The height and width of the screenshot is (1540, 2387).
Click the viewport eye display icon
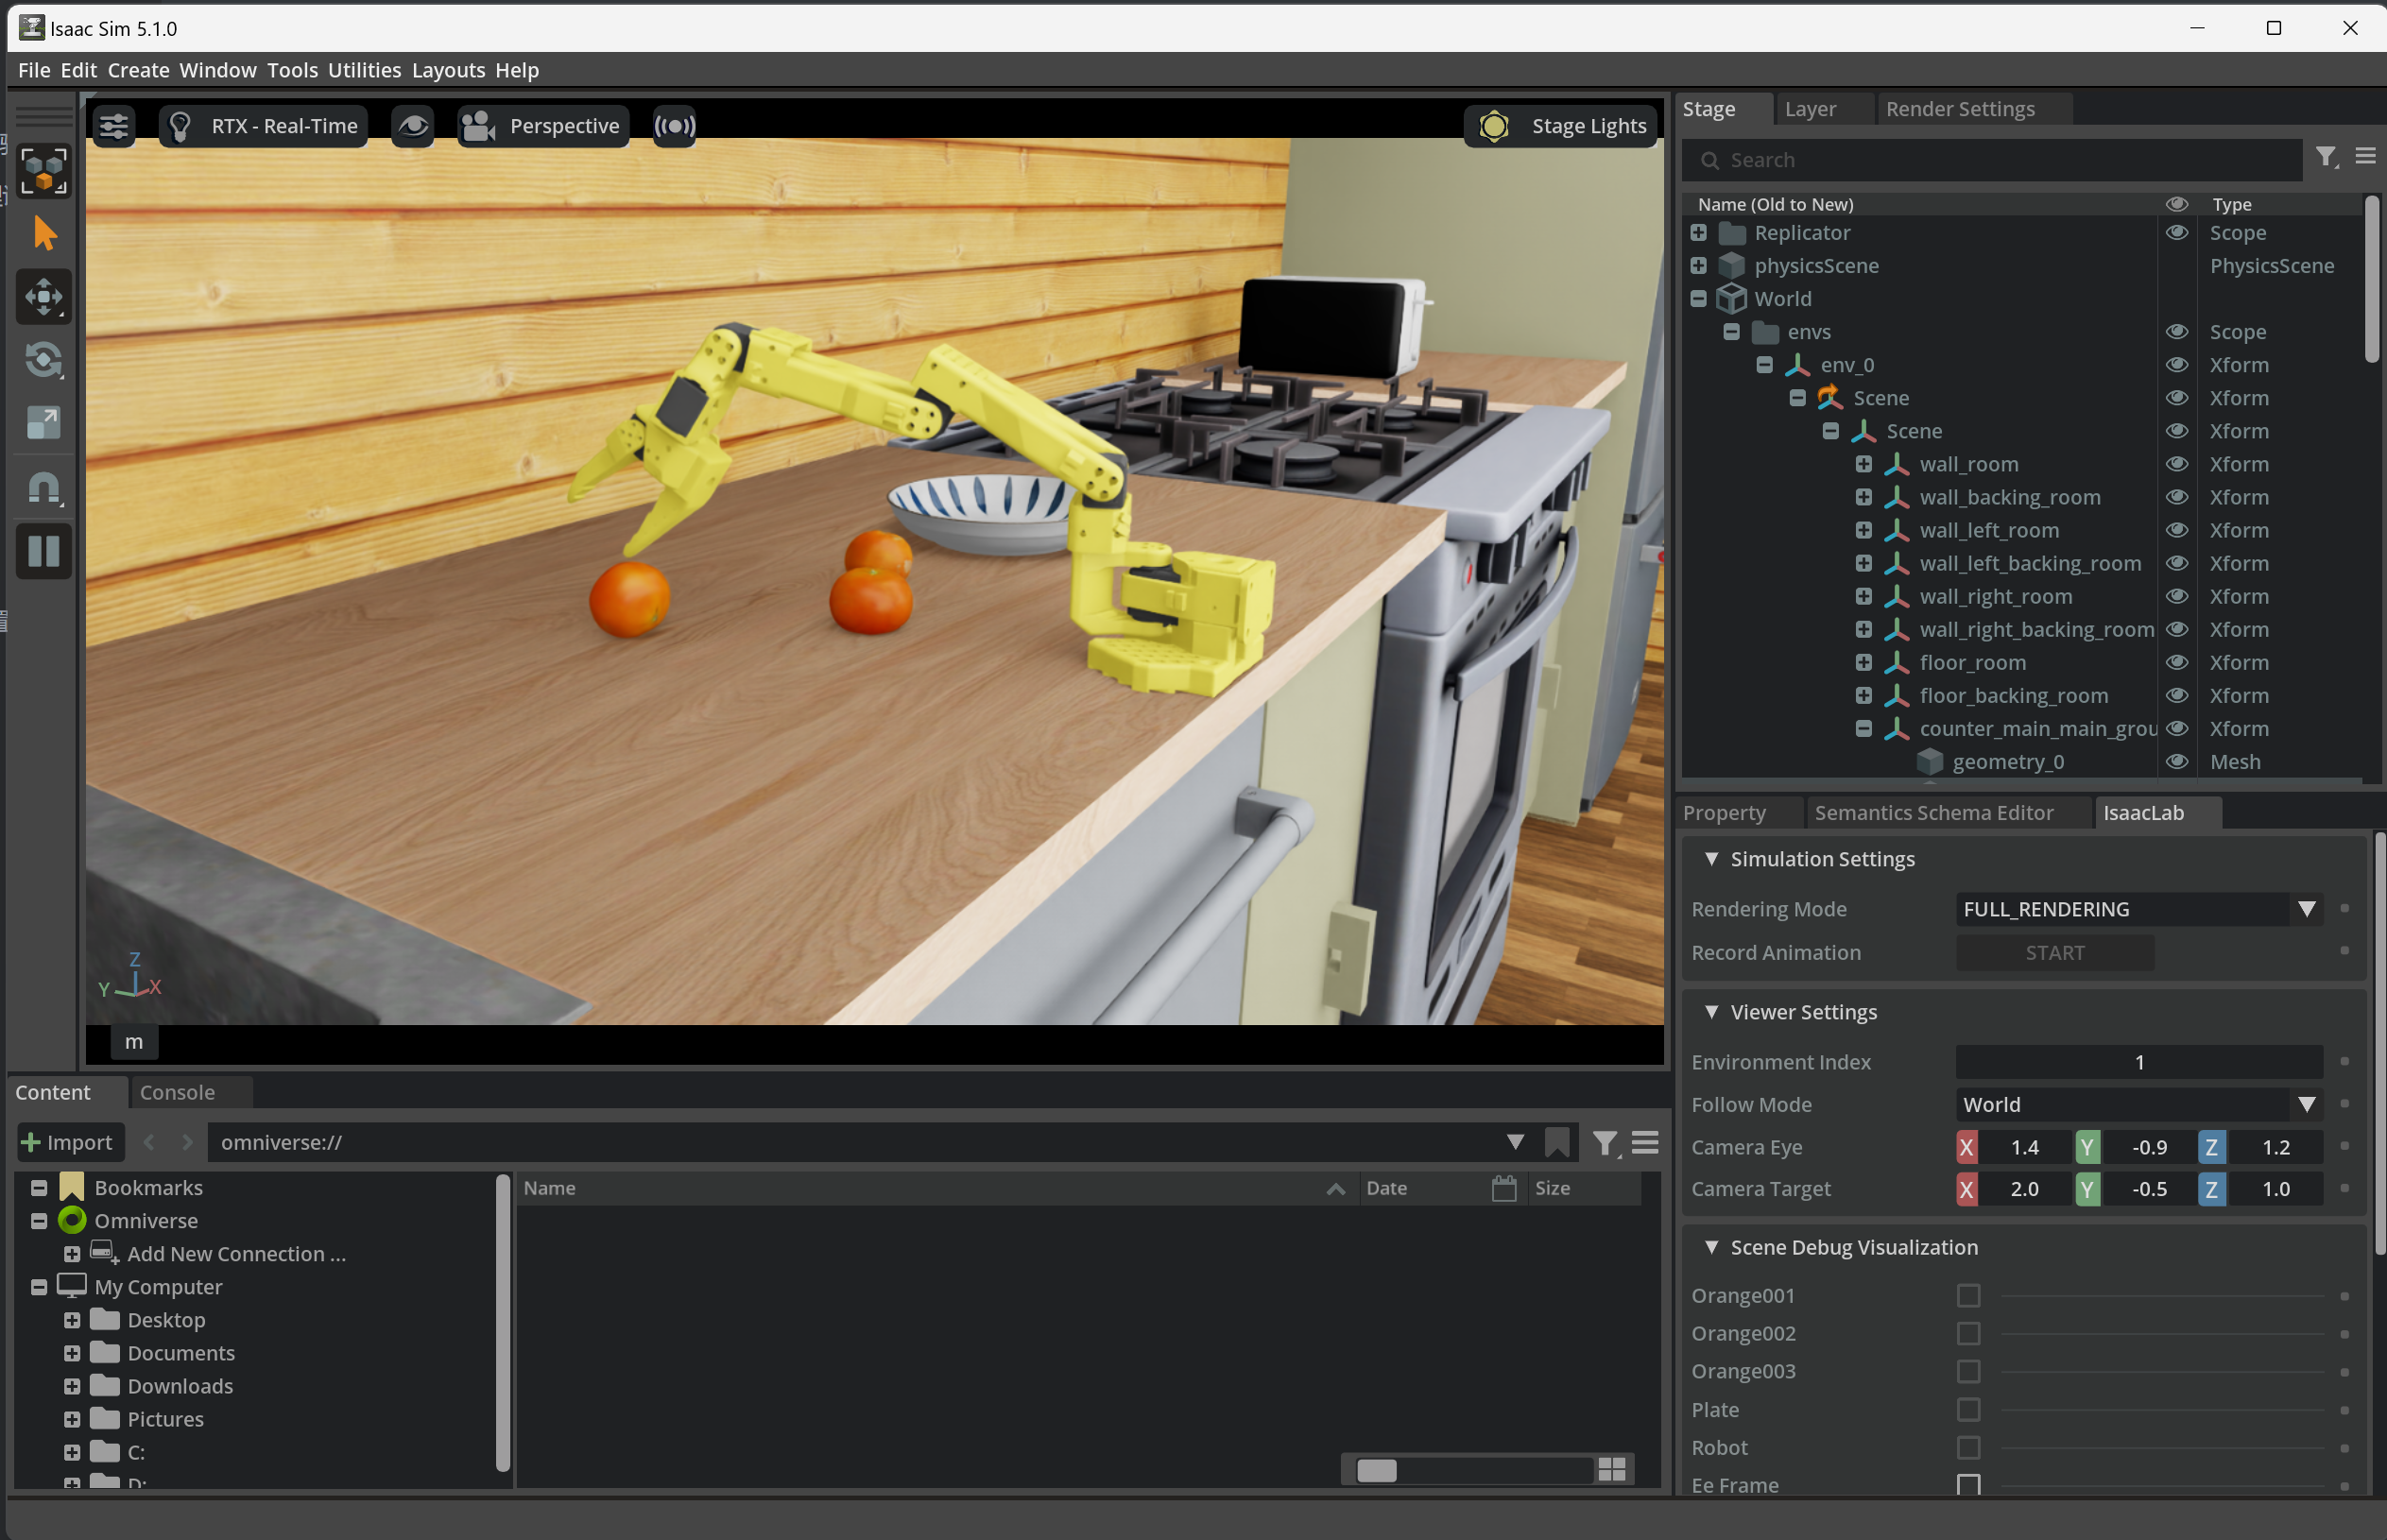coord(413,126)
